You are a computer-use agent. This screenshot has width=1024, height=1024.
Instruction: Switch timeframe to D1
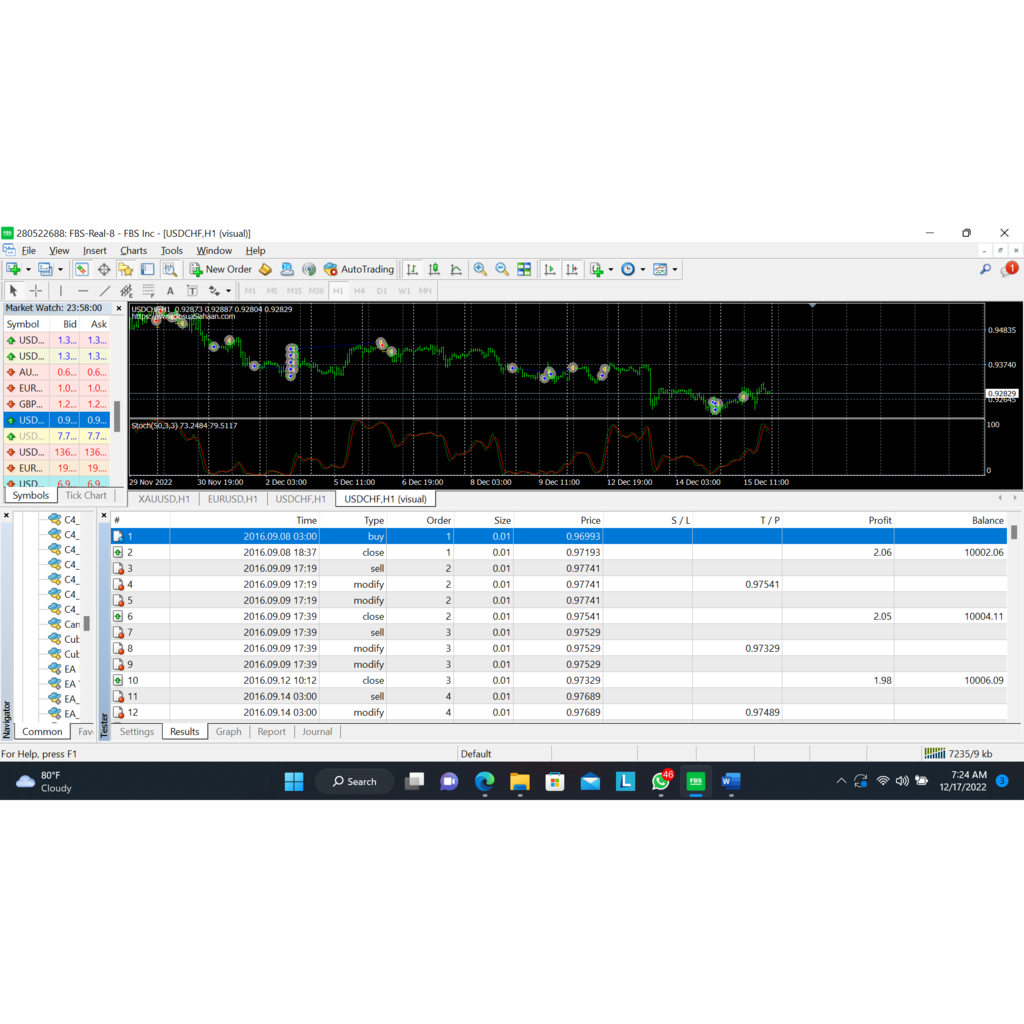point(381,291)
